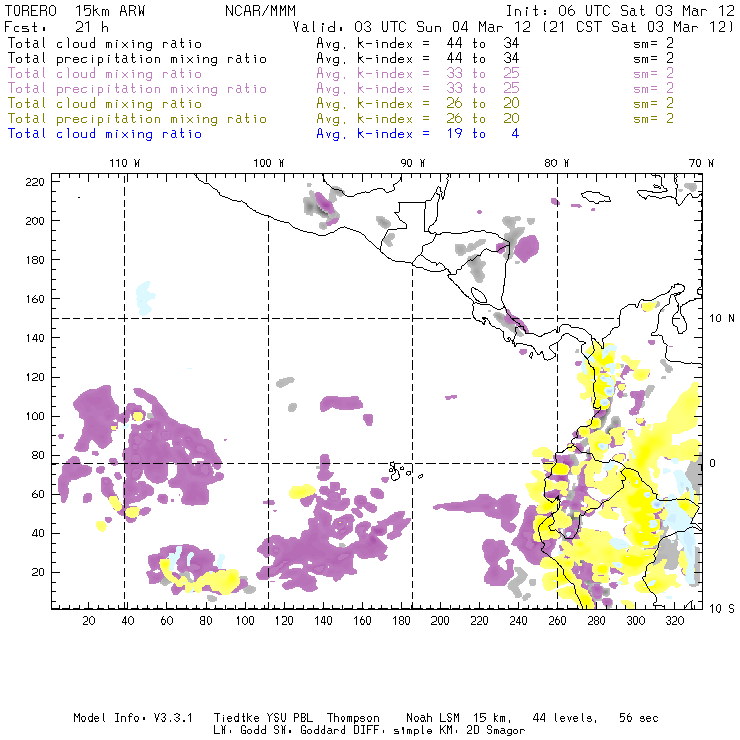Click the "(21 CST Sat 03 Mar 12)" local time text
Viewport: 740px width, 740px height.
pos(638,27)
